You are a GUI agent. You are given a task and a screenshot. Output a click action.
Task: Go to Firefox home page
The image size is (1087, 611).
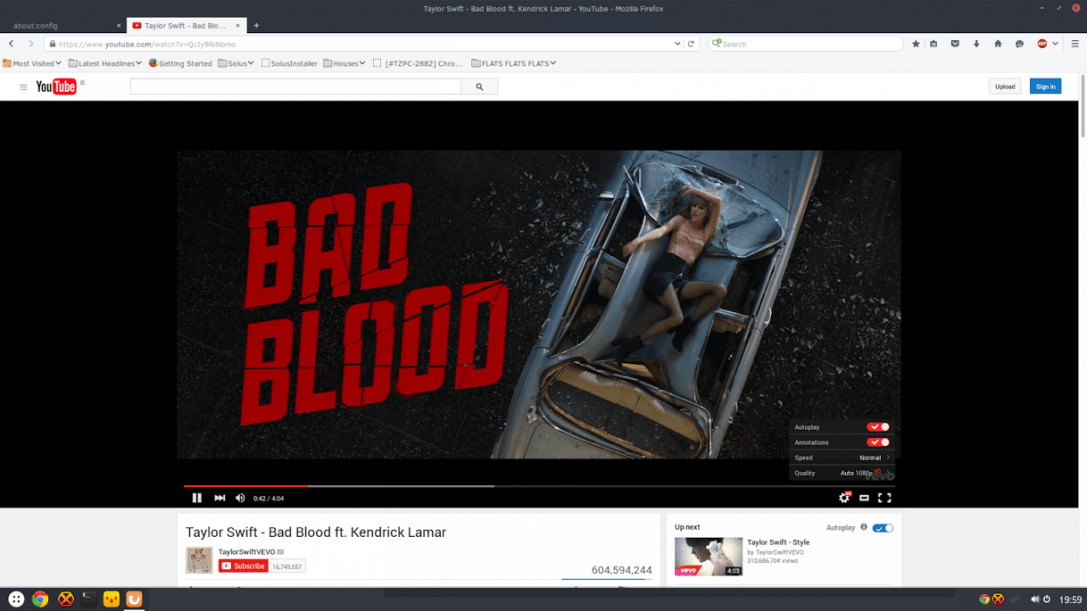point(998,44)
